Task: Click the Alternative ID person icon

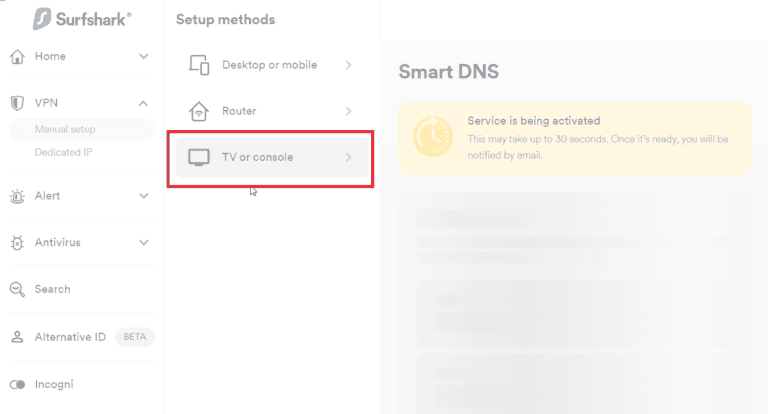Action: 16,337
